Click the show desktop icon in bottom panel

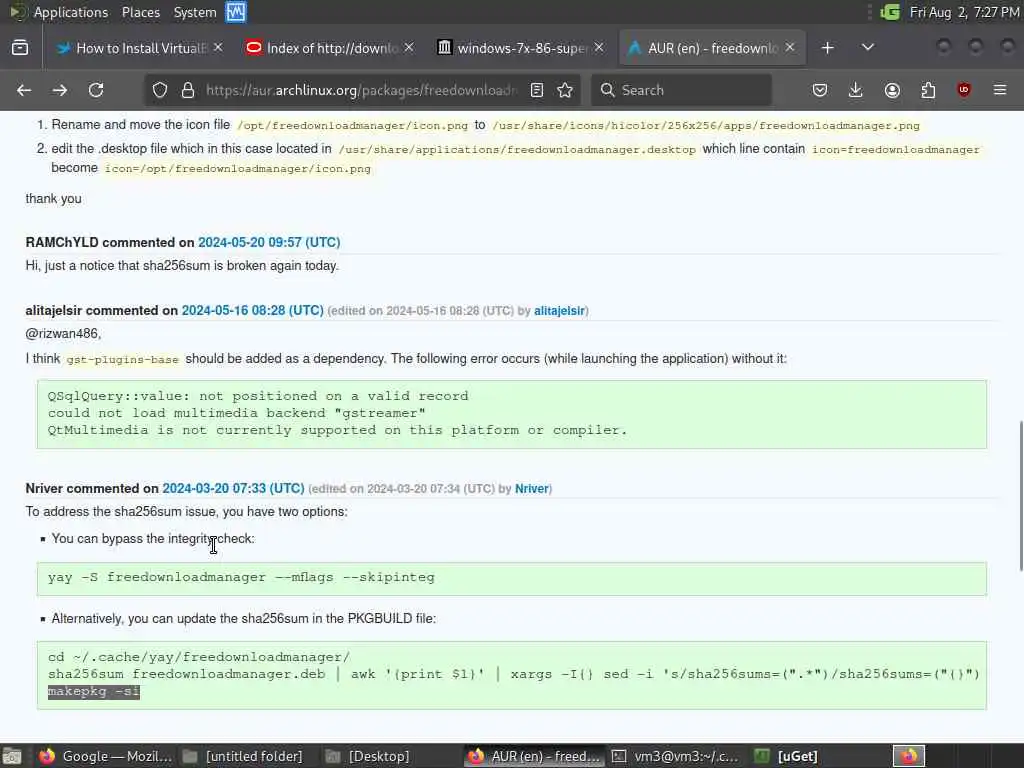click(12, 756)
